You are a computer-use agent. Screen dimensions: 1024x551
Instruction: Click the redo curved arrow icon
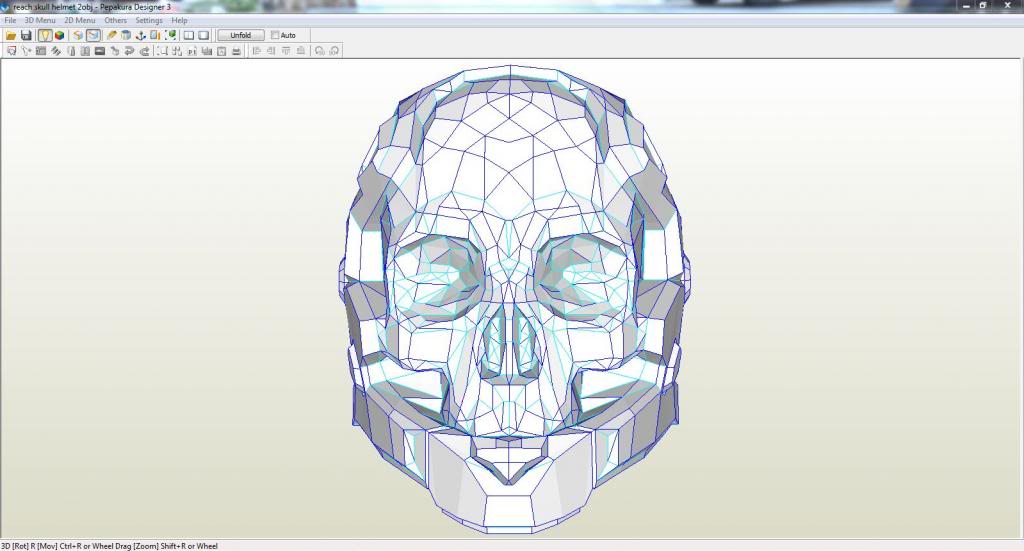(x=144, y=51)
